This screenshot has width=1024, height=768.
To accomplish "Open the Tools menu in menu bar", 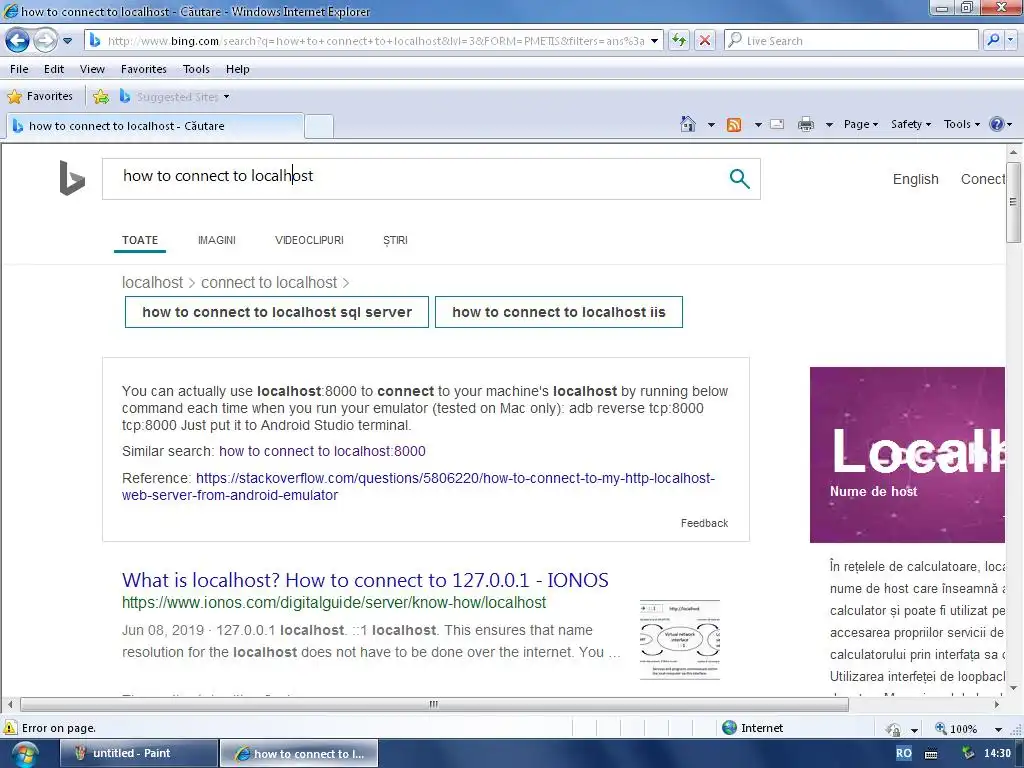I will [196, 69].
